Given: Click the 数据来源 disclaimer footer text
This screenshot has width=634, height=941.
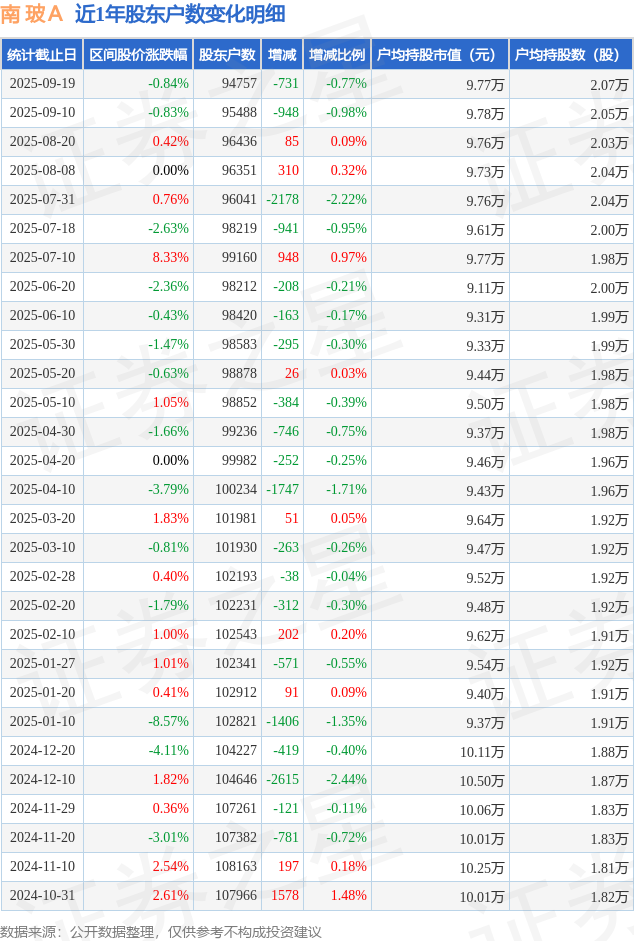Looking at the screenshot, I should [161, 931].
